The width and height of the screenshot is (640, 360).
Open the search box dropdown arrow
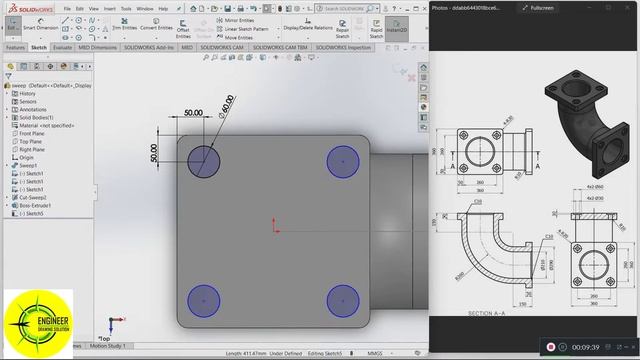(x=378, y=9)
